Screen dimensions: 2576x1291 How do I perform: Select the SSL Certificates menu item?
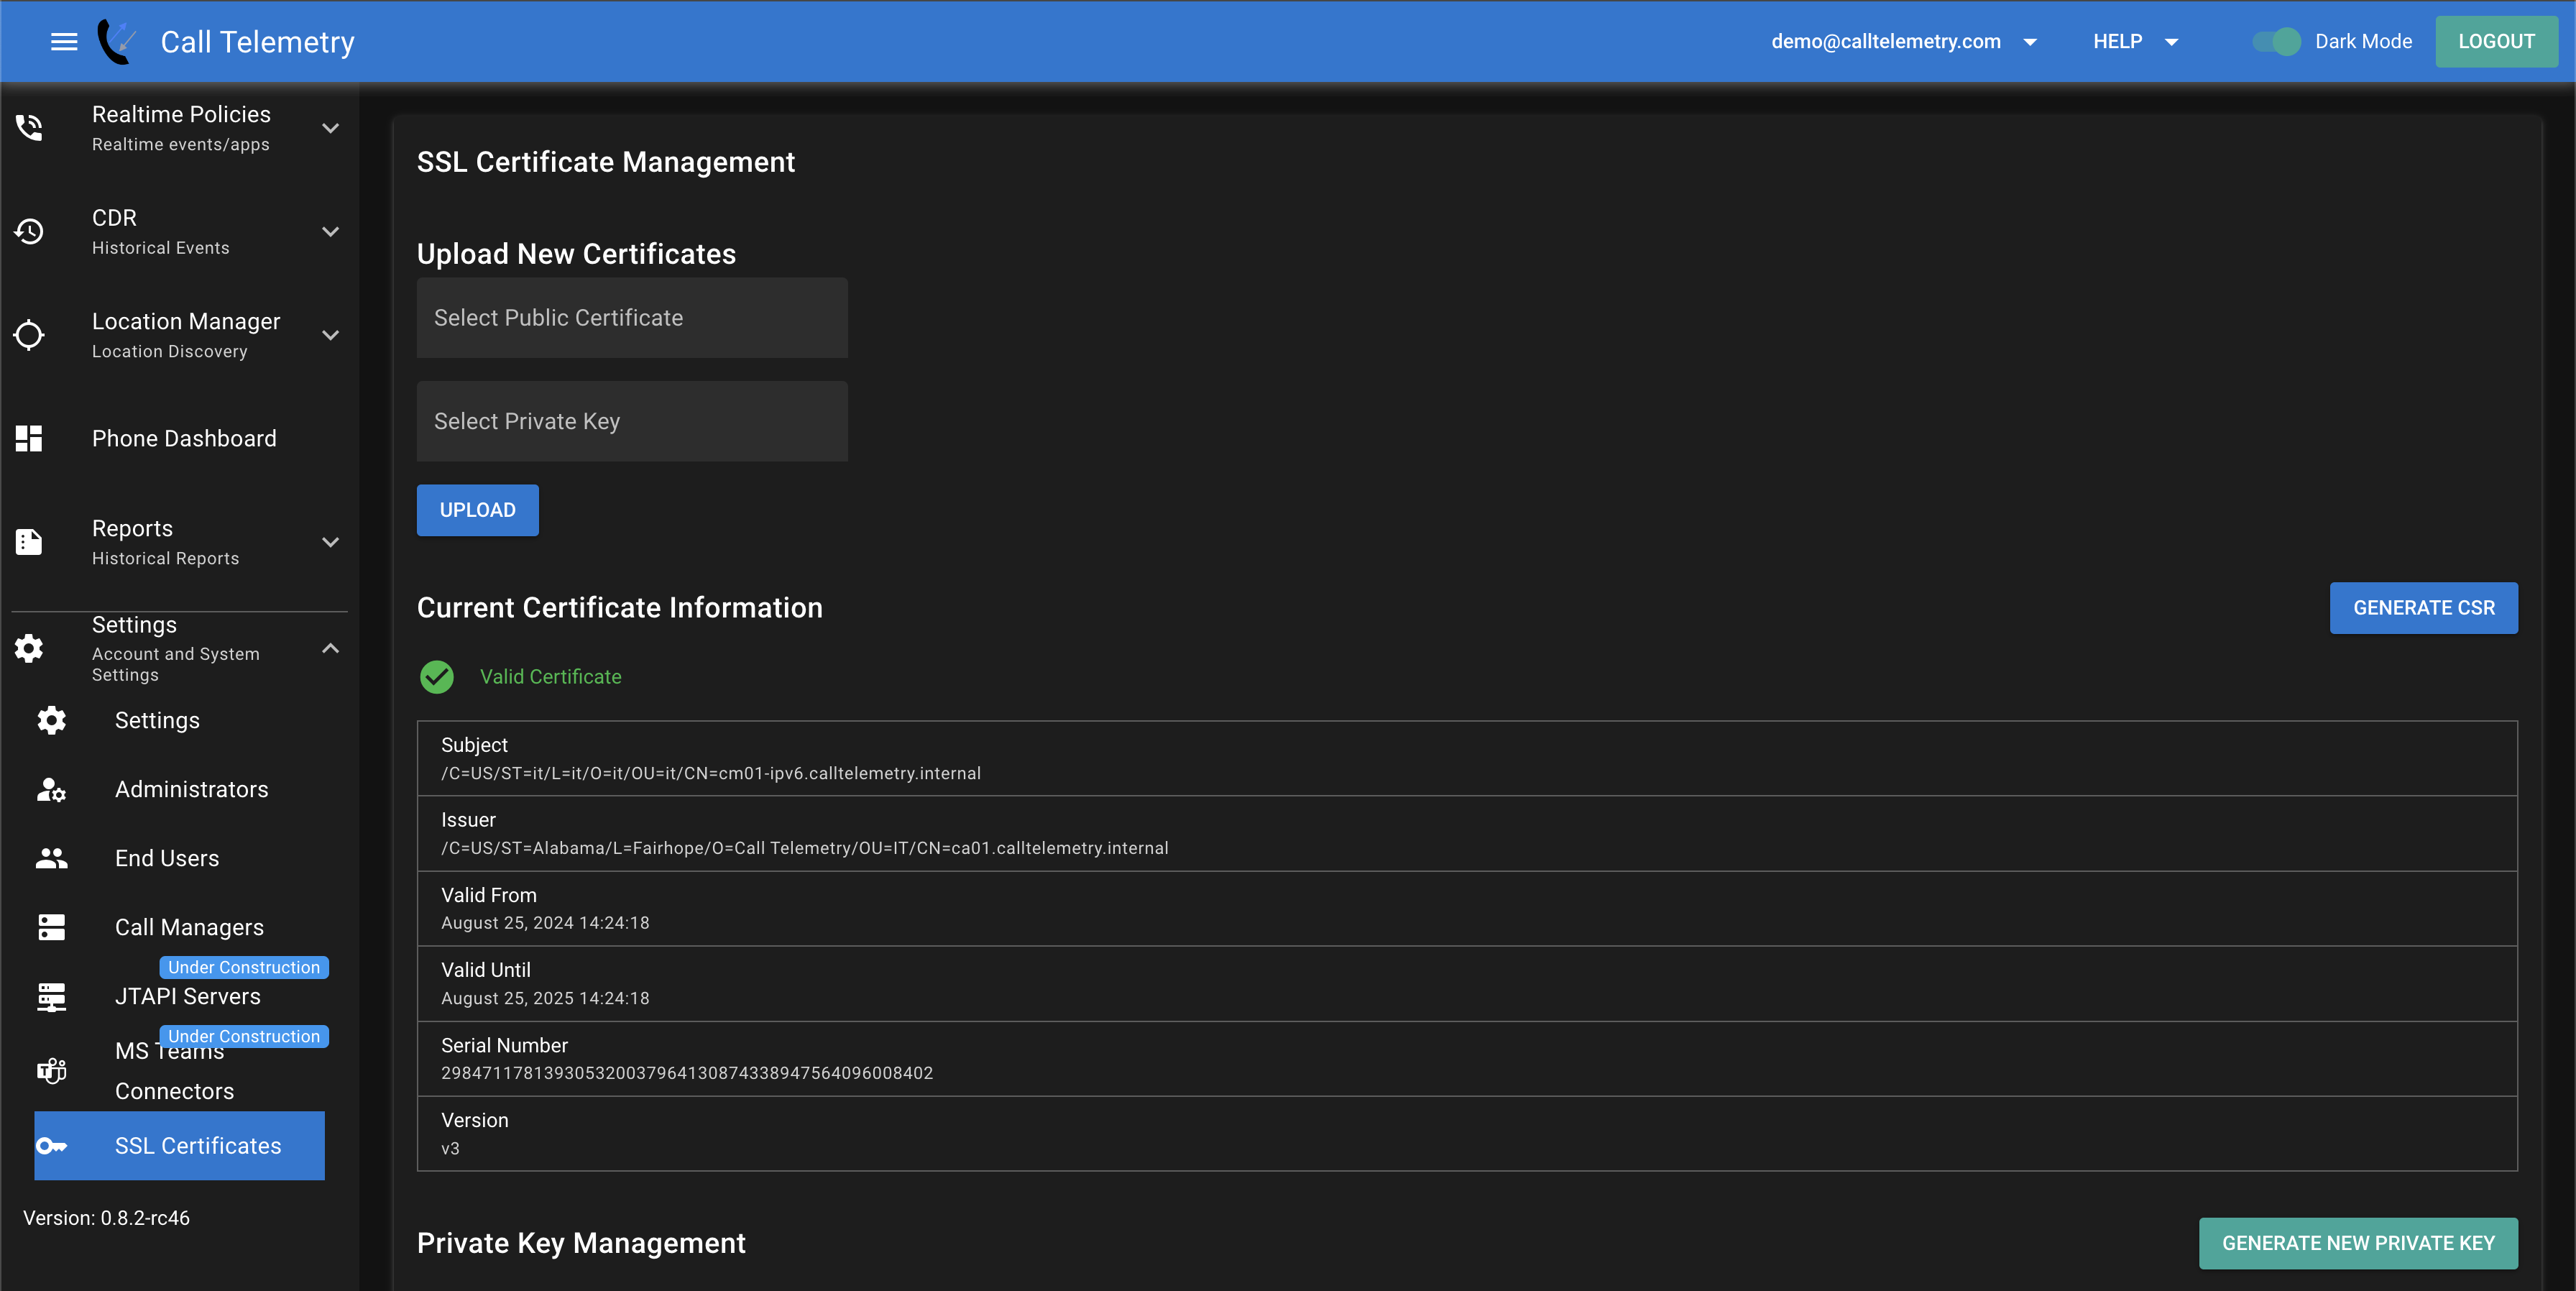(x=179, y=1146)
